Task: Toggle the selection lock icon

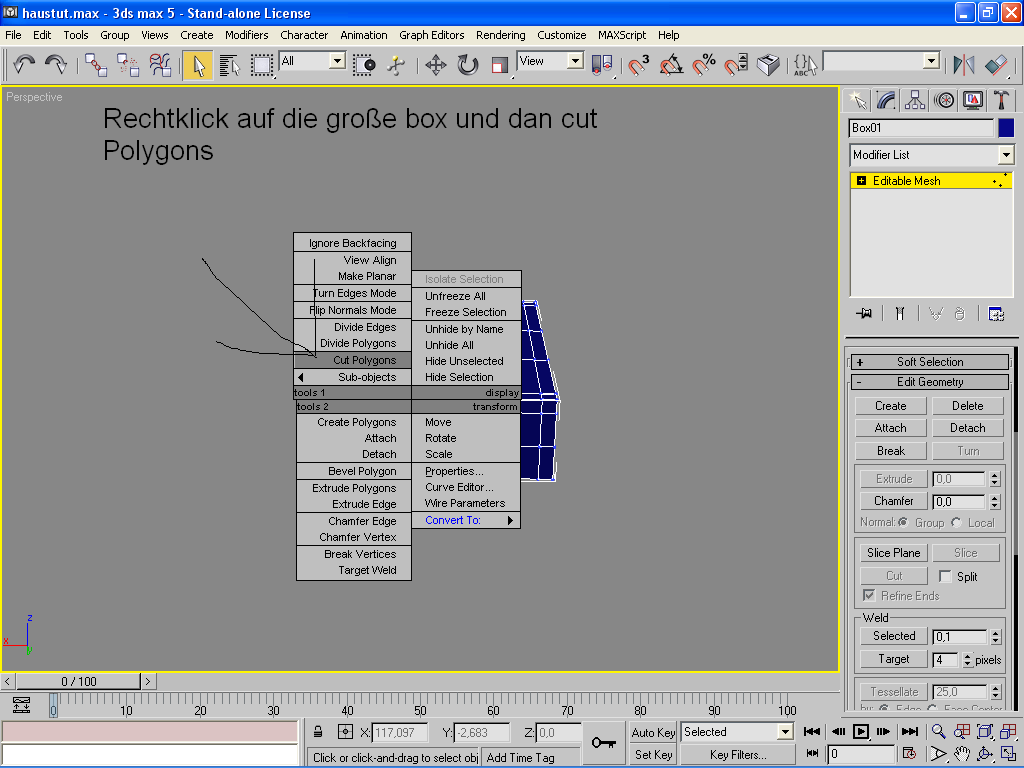Action: pyautogui.click(x=318, y=732)
